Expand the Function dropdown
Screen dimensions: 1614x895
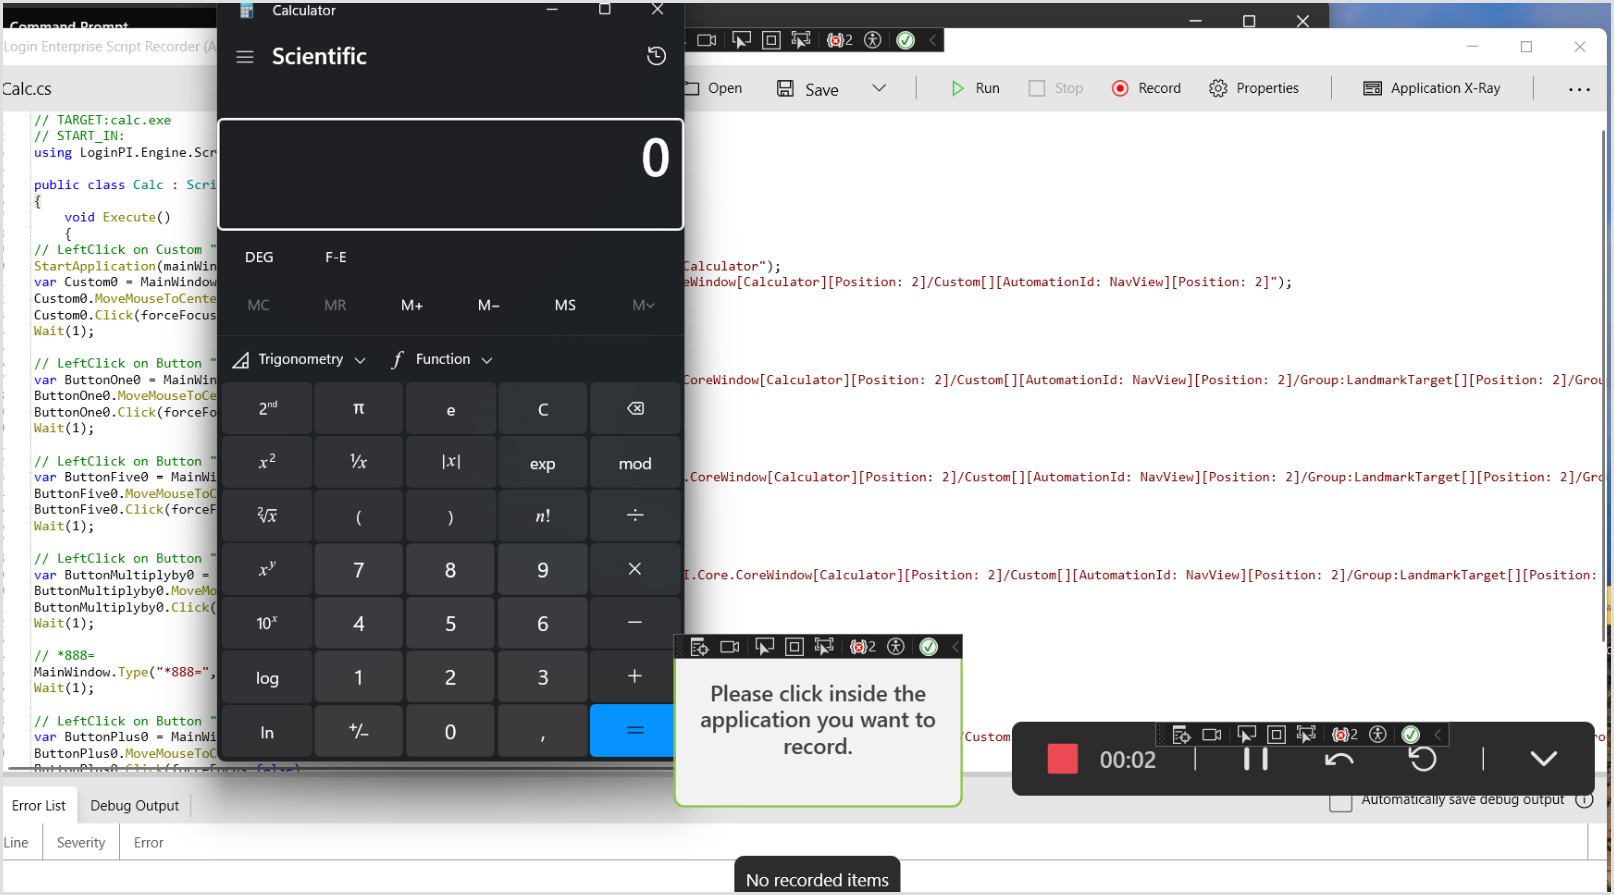pyautogui.click(x=443, y=359)
